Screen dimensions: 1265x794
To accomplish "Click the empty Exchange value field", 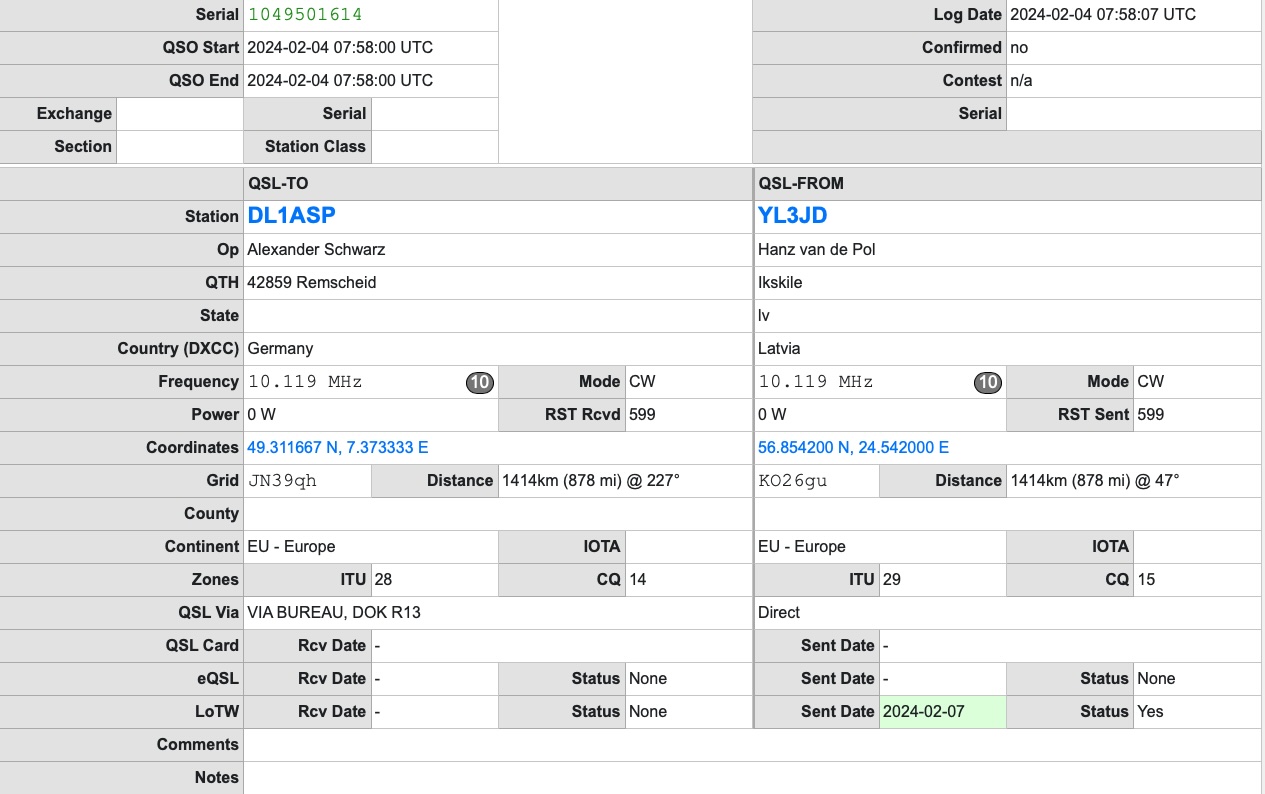I will click(x=180, y=113).
